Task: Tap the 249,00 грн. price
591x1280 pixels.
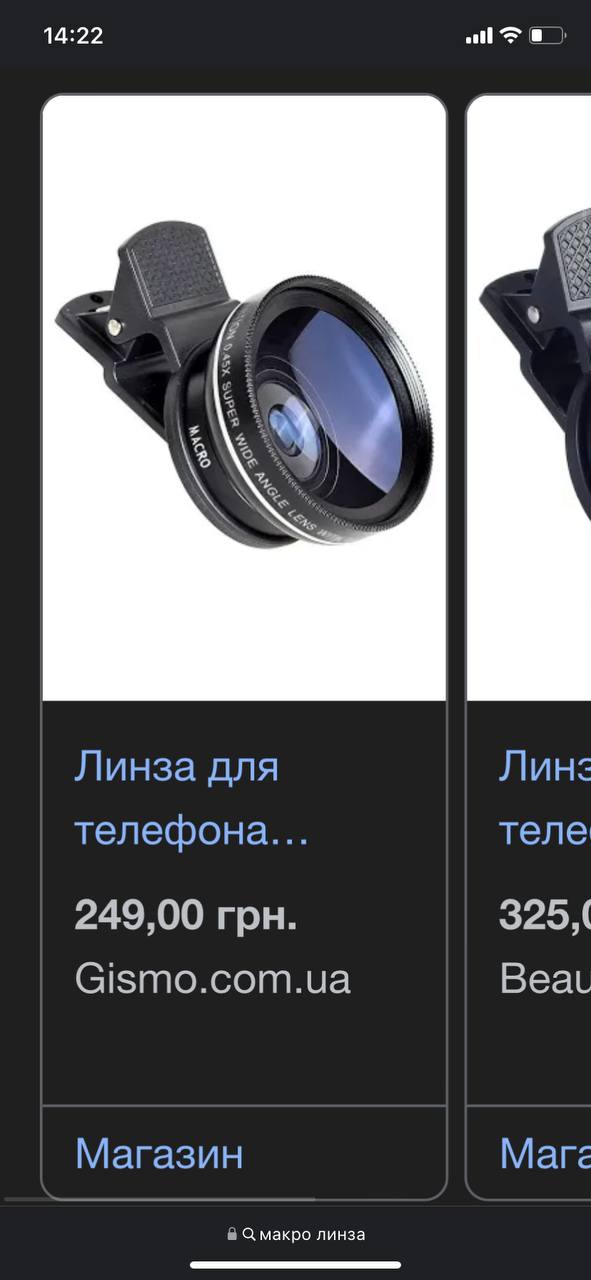Action: (x=185, y=915)
